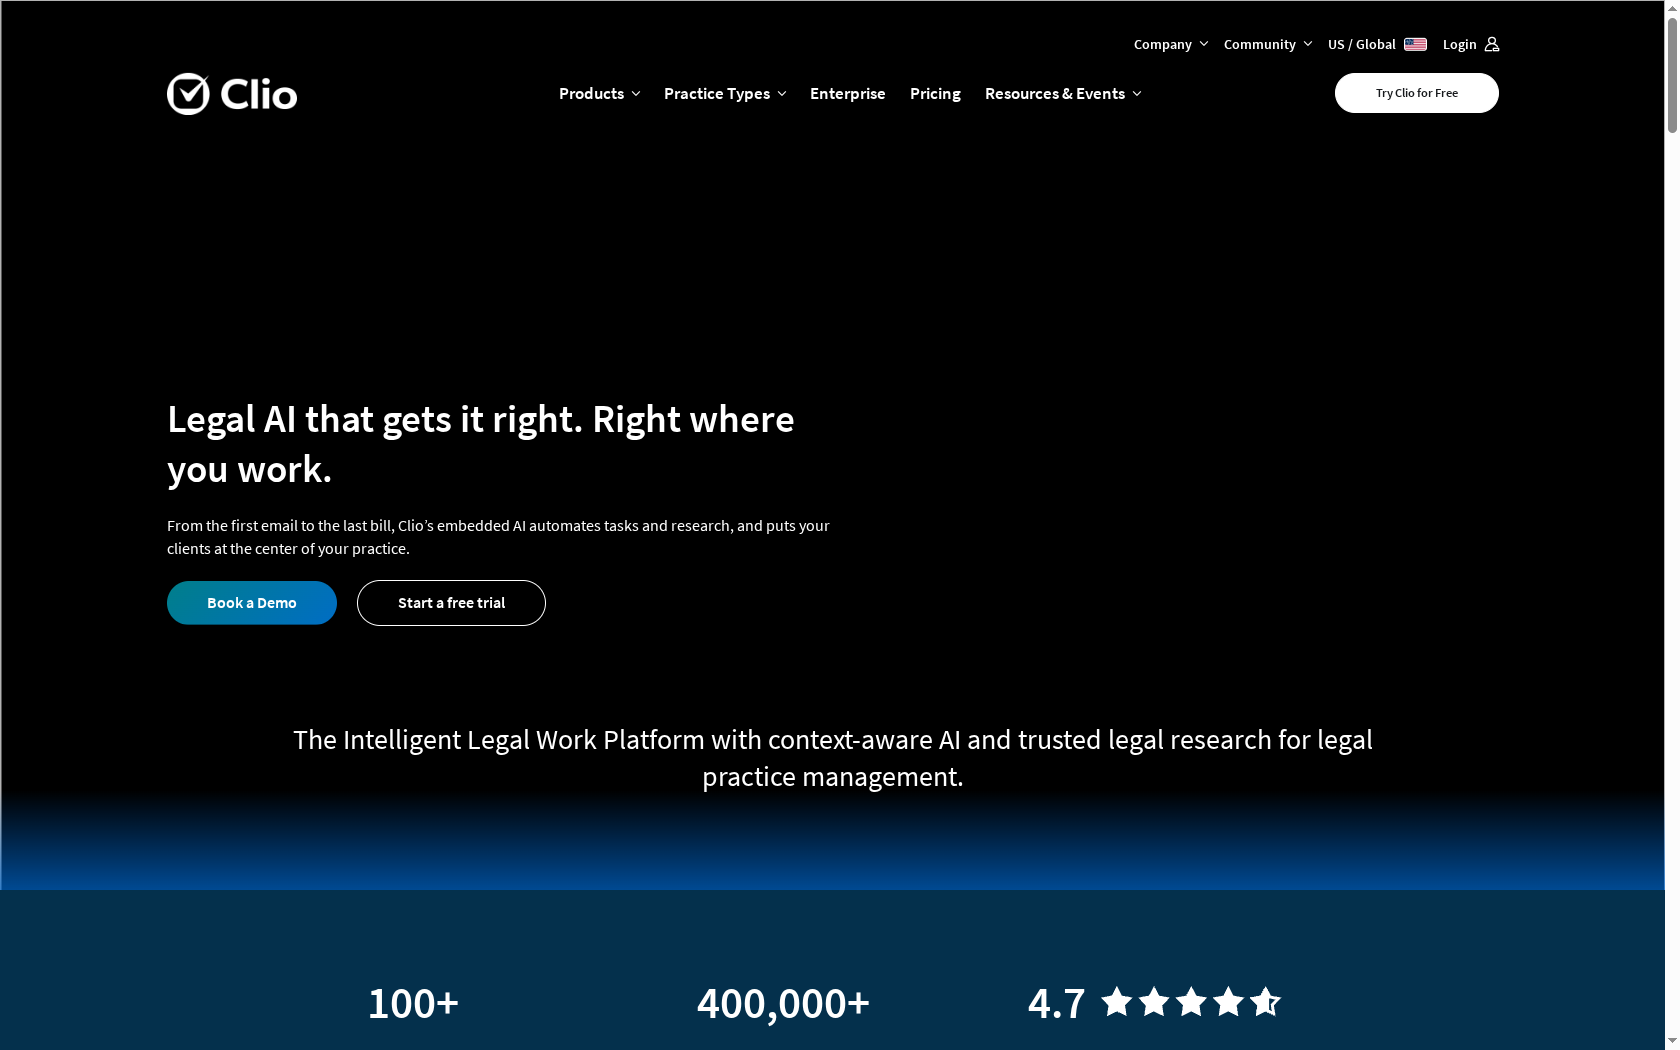Viewport: 1680px width, 1050px height.
Task: Click the scrollbar up arrow
Action: [1672, 8]
